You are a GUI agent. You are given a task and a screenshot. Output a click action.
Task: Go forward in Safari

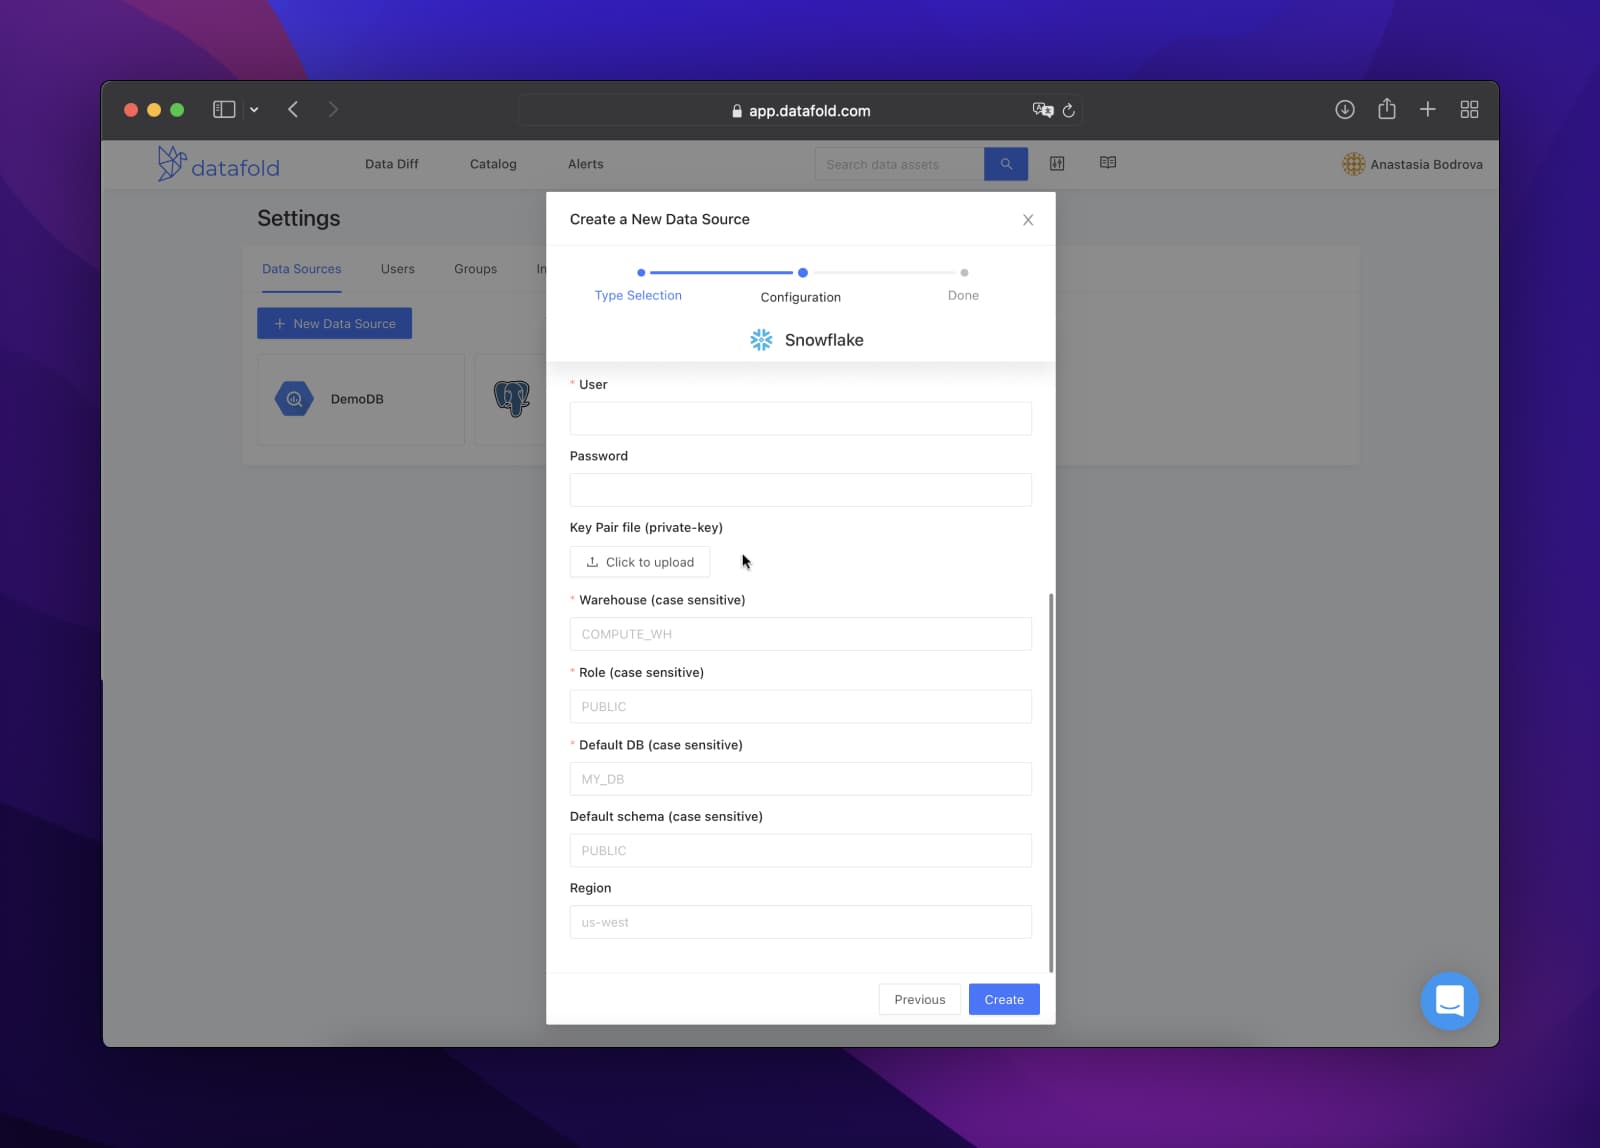pos(333,109)
